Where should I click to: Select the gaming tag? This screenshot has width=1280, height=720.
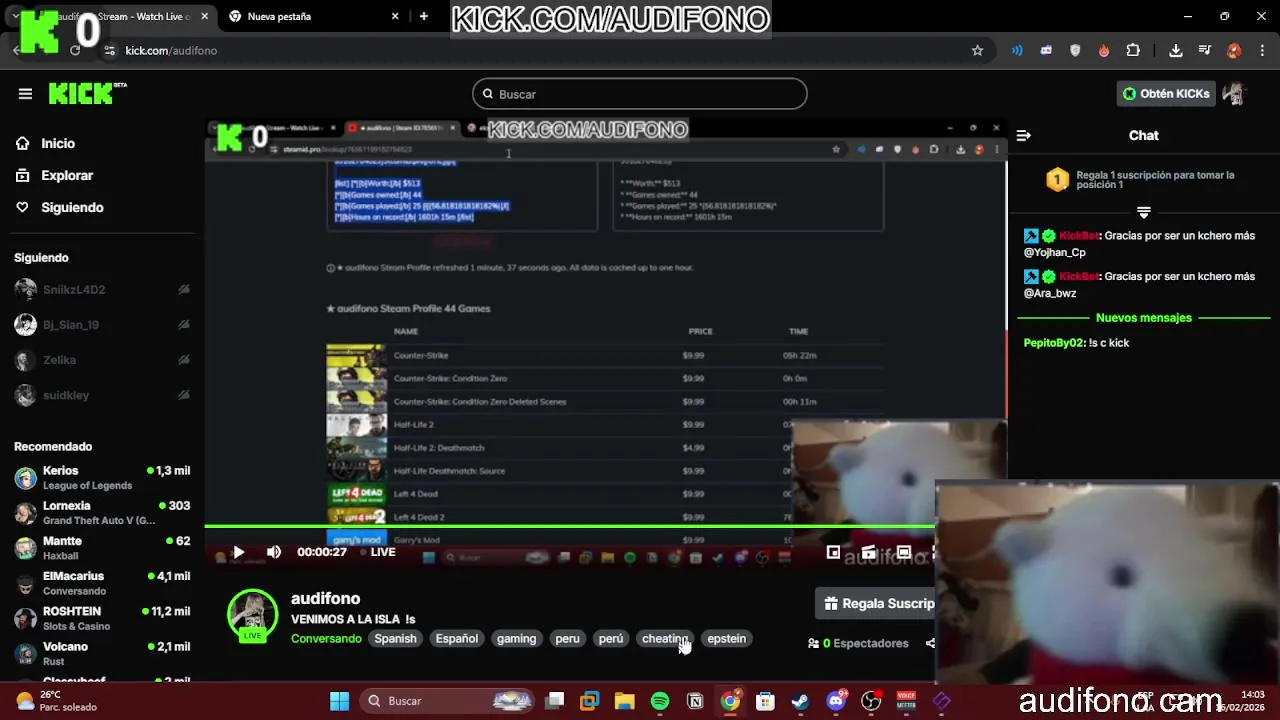[516, 638]
